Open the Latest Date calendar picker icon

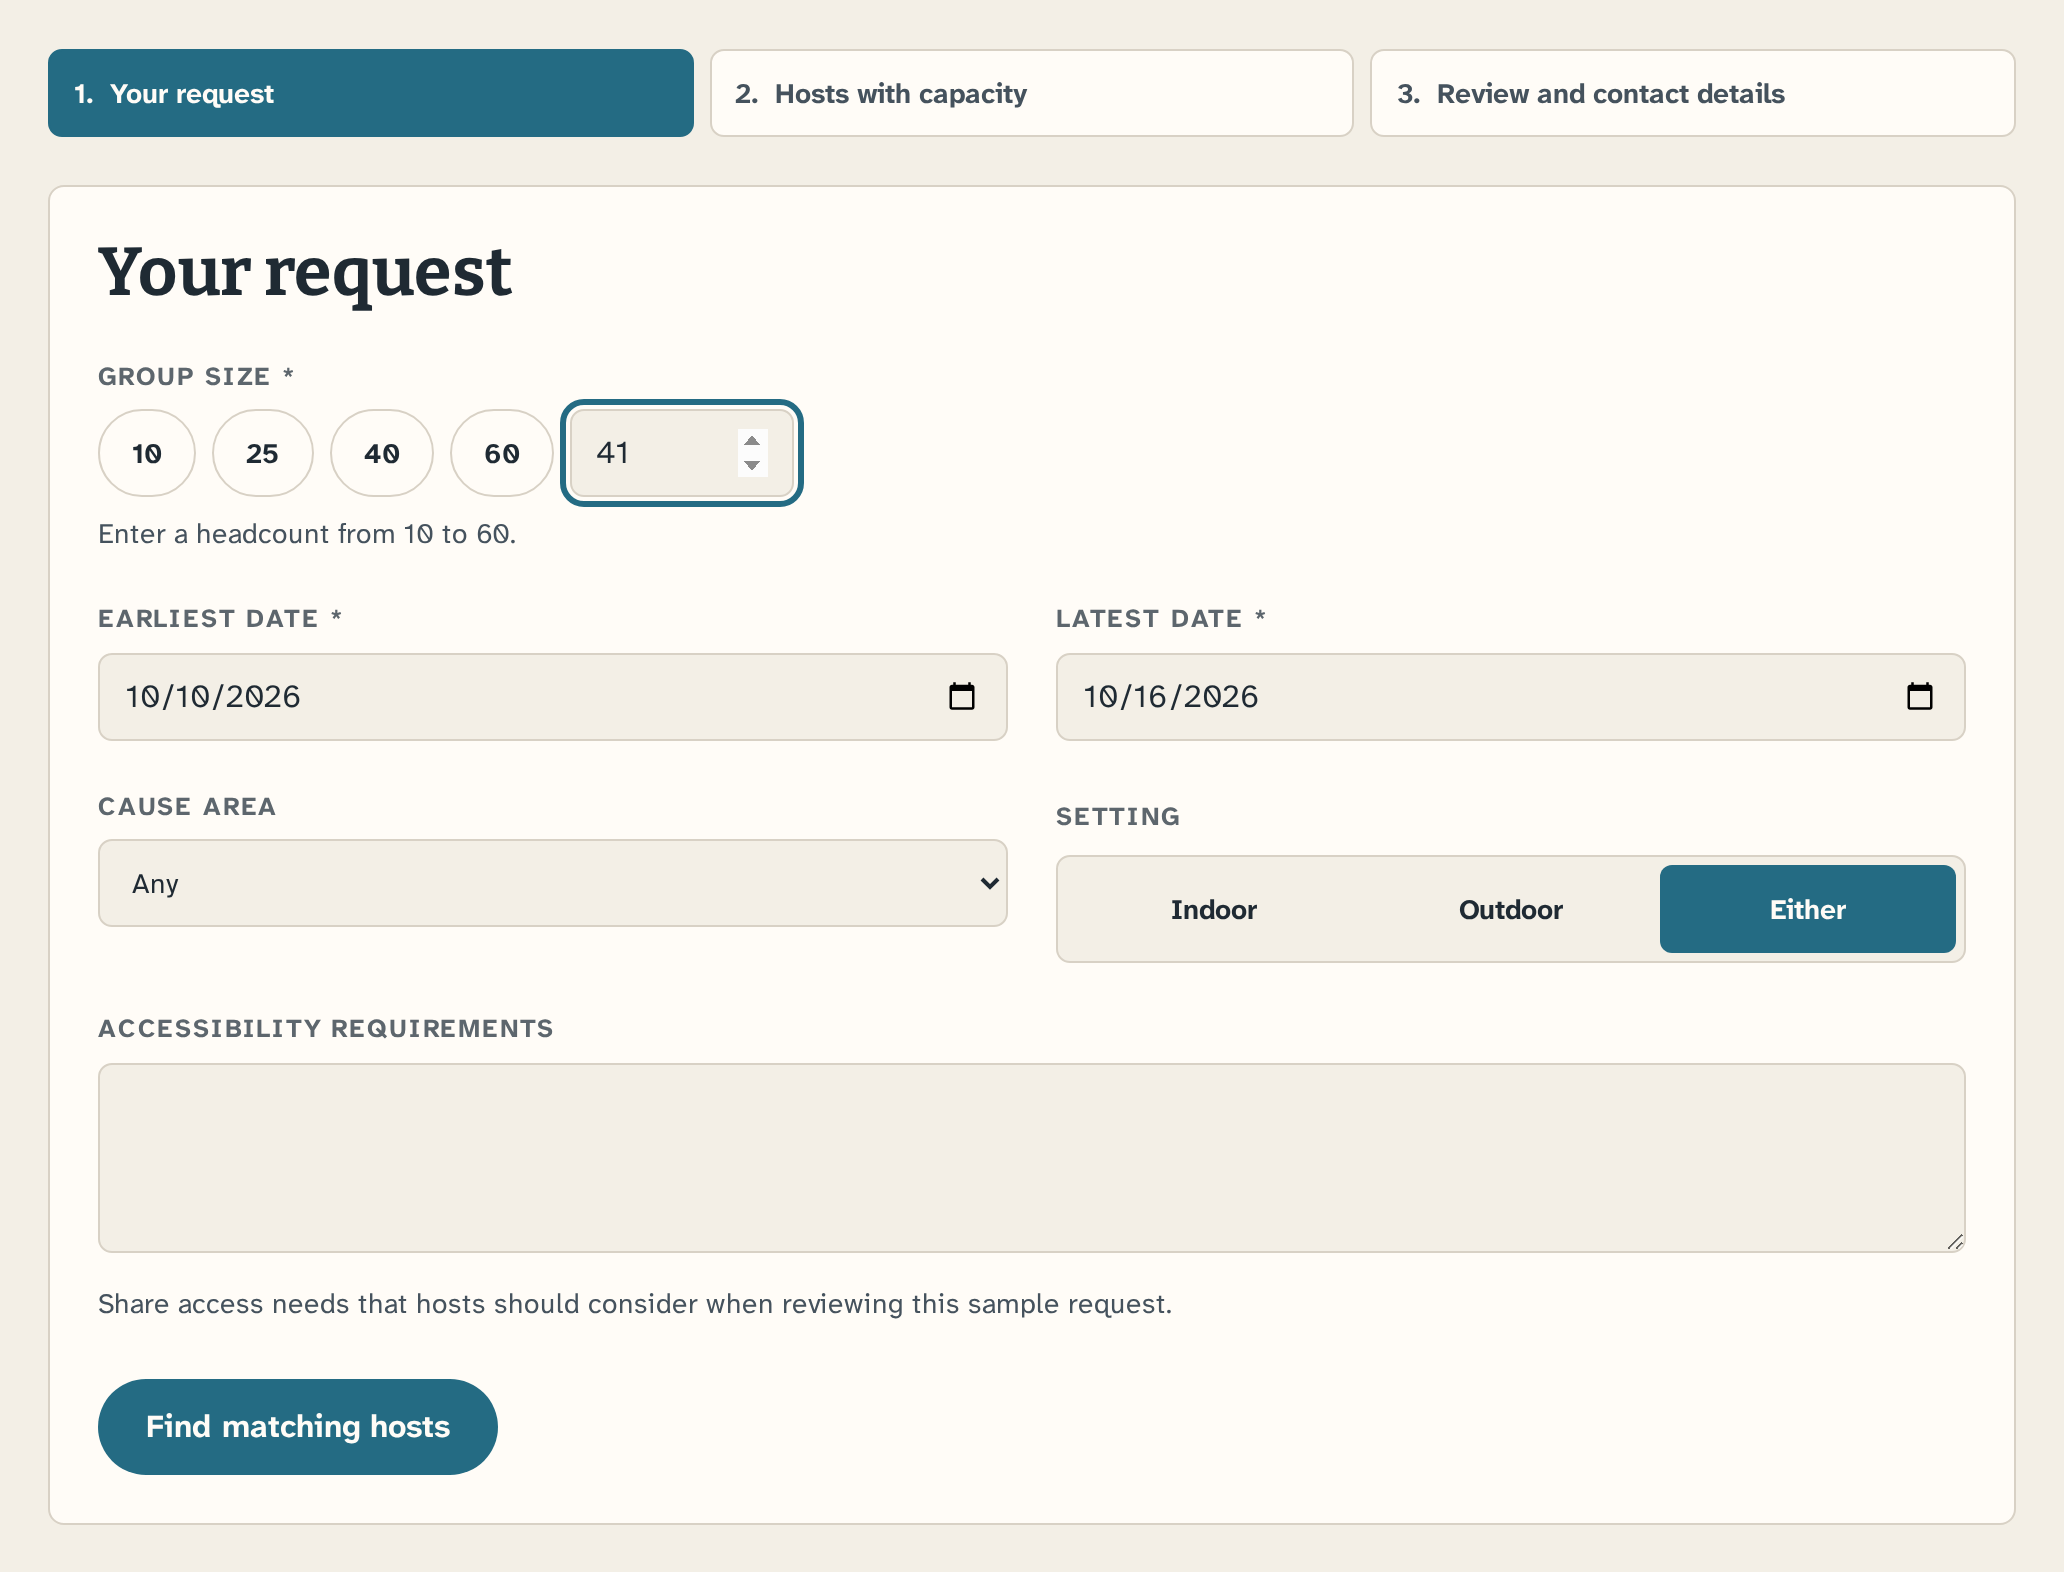click(x=1919, y=696)
